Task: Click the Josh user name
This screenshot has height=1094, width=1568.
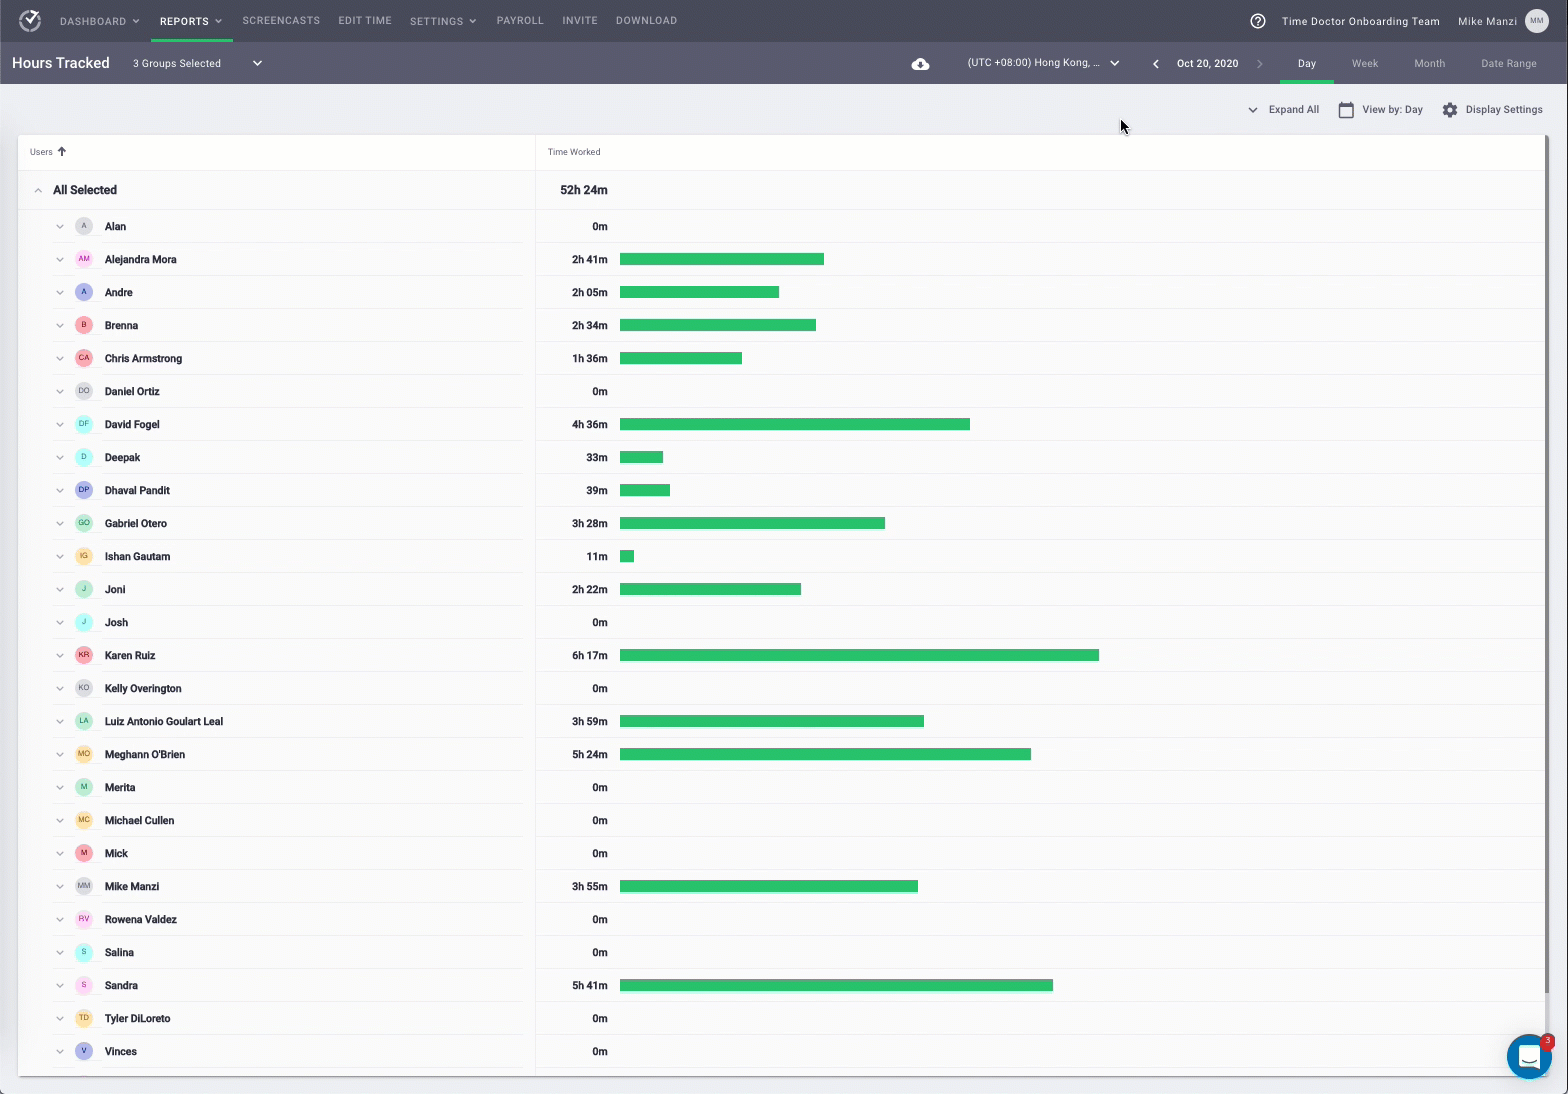Action: (116, 622)
